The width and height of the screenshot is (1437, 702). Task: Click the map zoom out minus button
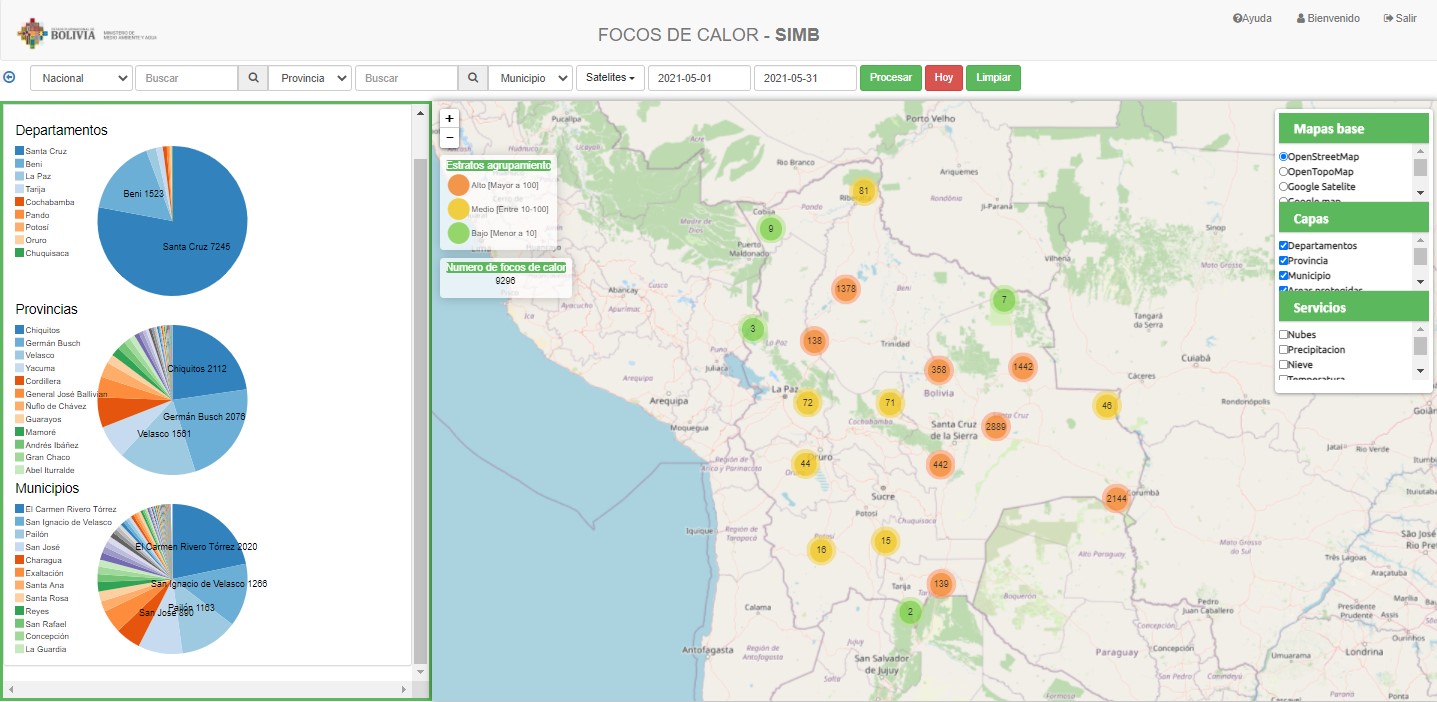point(450,137)
